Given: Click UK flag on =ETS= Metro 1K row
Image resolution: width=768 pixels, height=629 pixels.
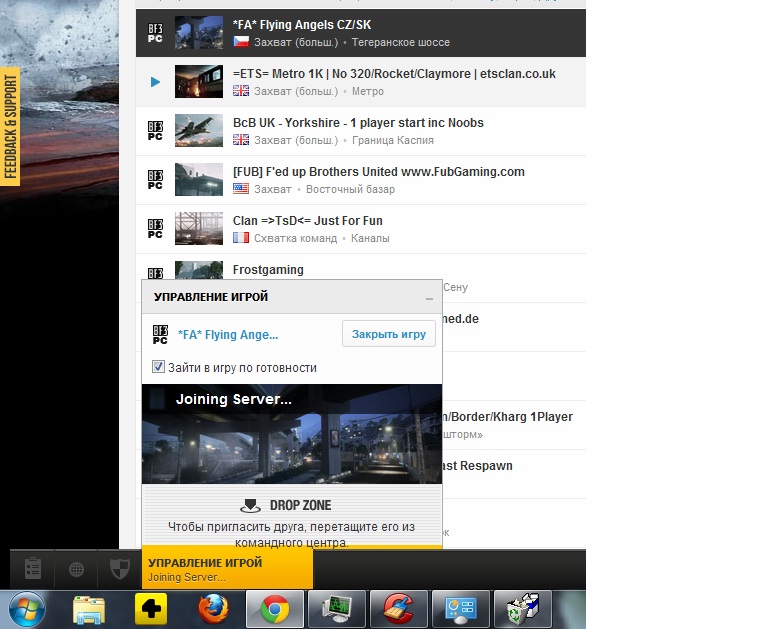Looking at the screenshot, I should (241, 91).
